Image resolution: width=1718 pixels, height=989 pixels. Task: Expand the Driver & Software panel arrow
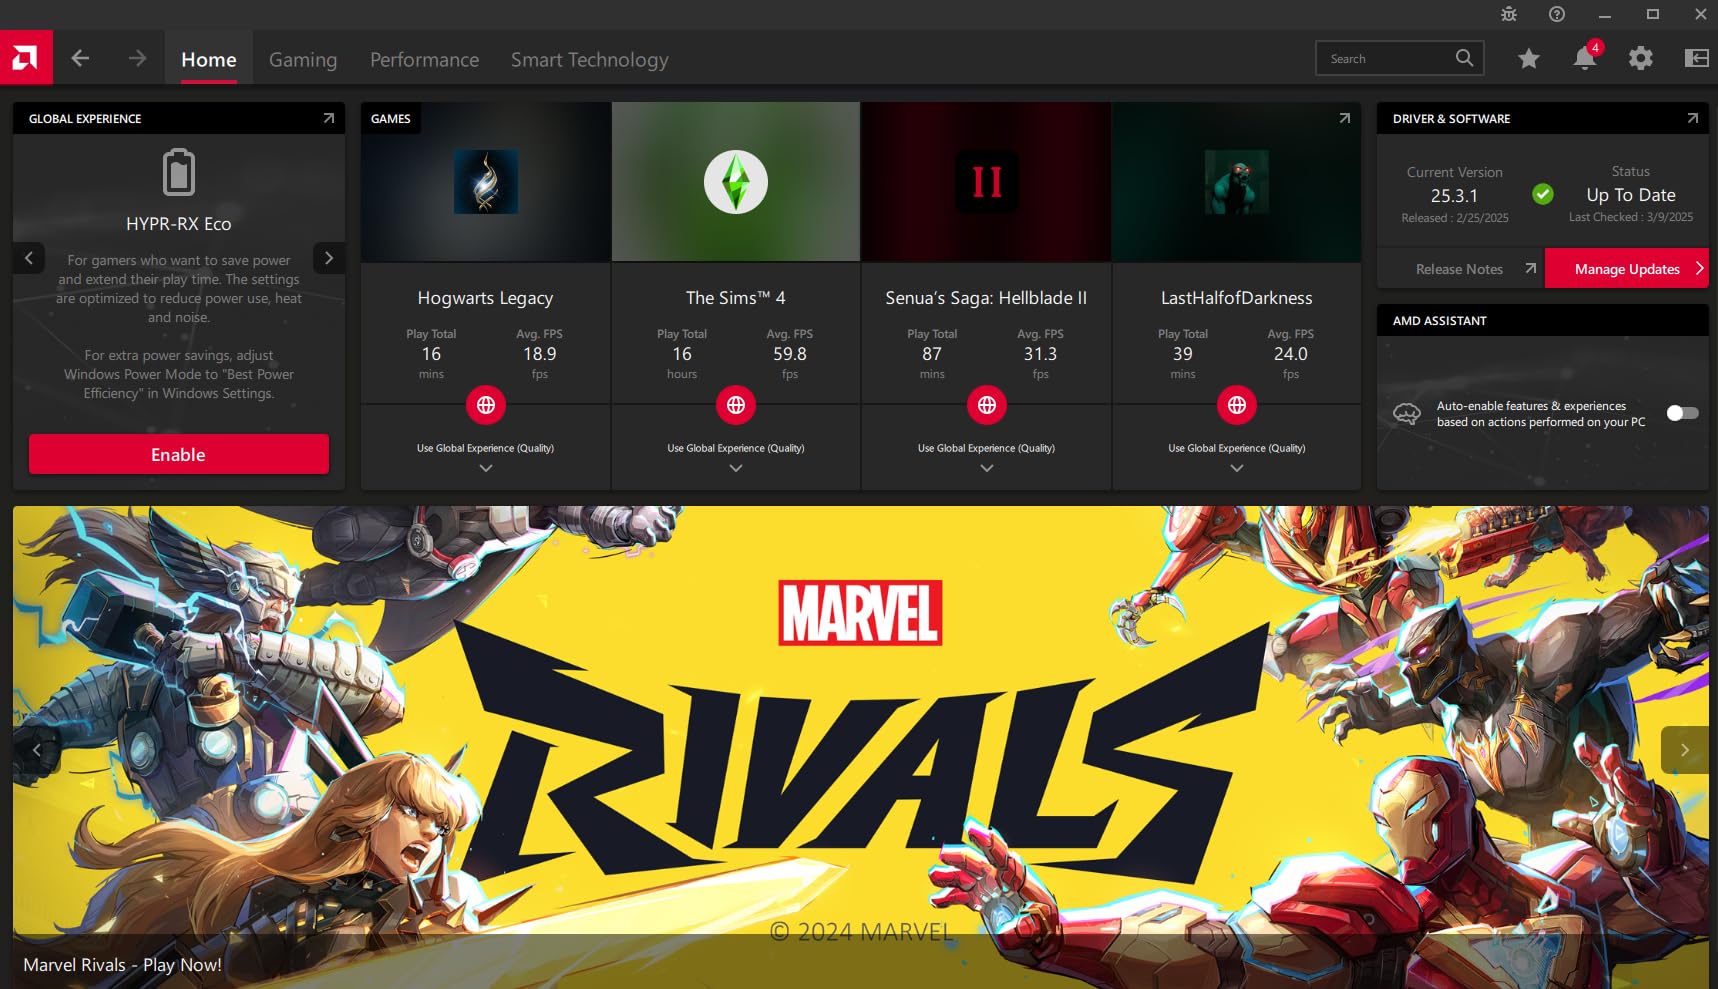(x=1692, y=118)
